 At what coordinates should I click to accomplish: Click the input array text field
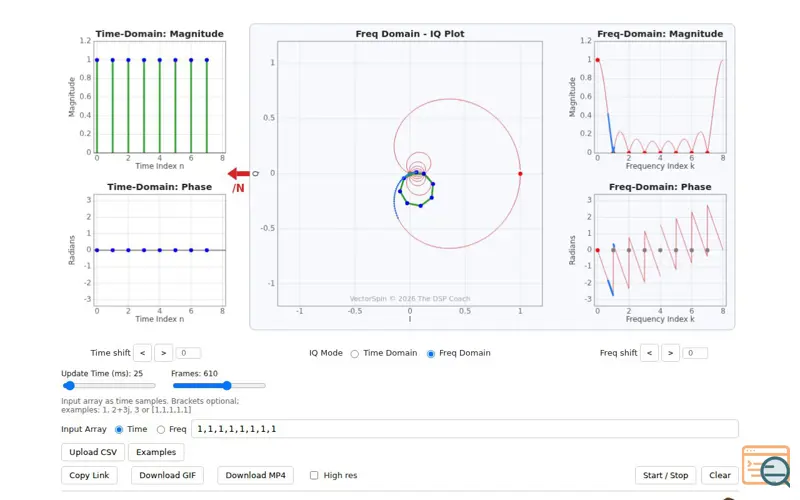(465, 429)
